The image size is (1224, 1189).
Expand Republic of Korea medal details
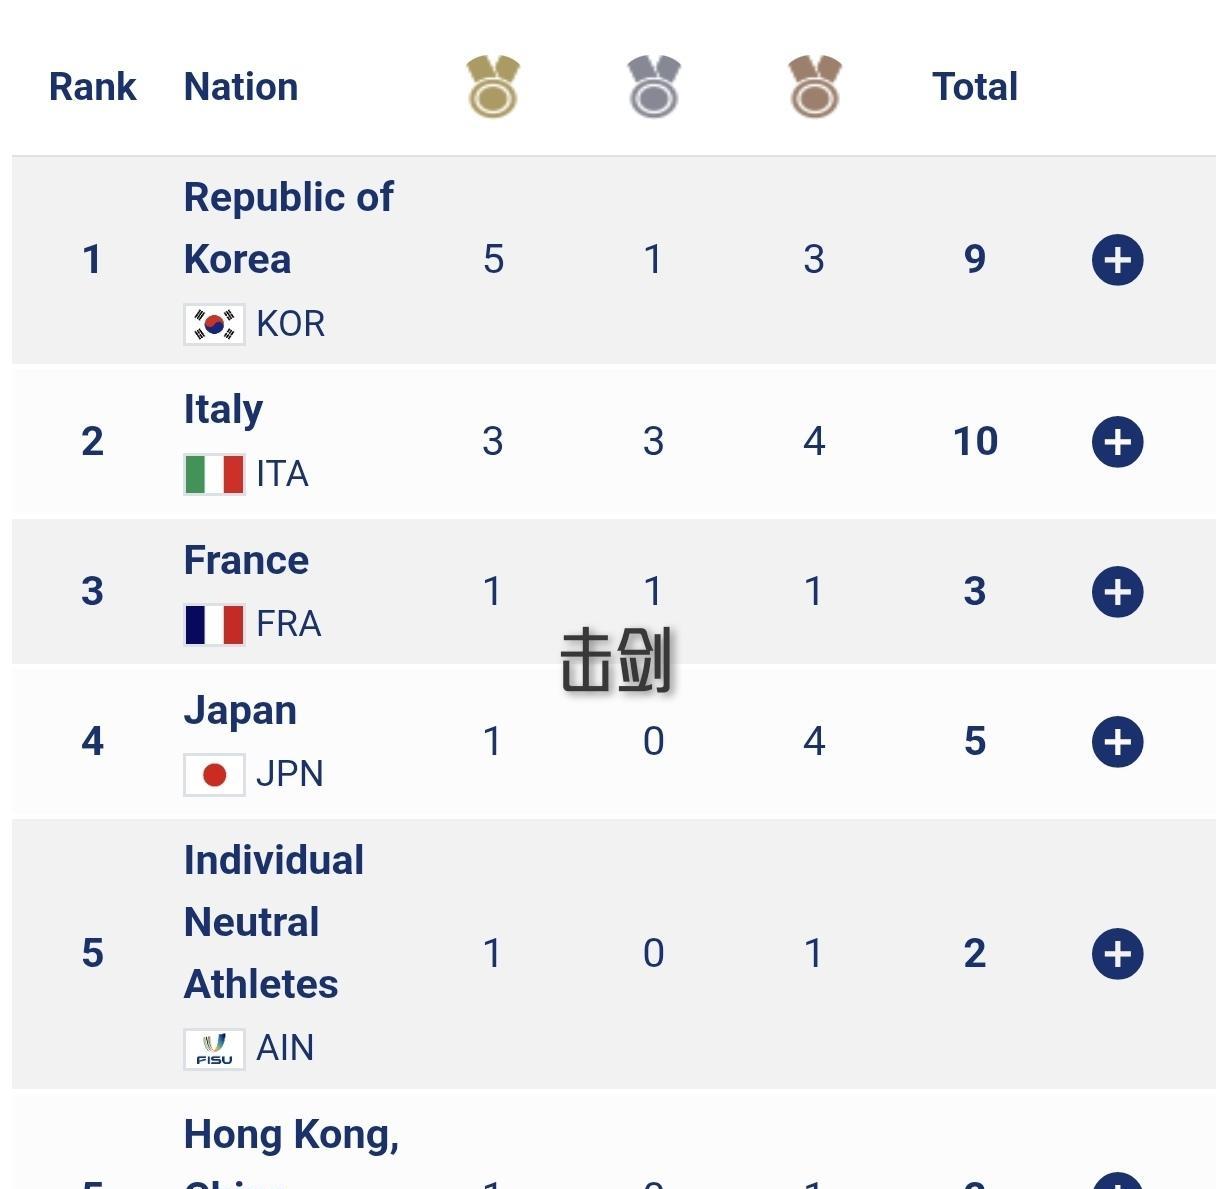(x=1117, y=260)
